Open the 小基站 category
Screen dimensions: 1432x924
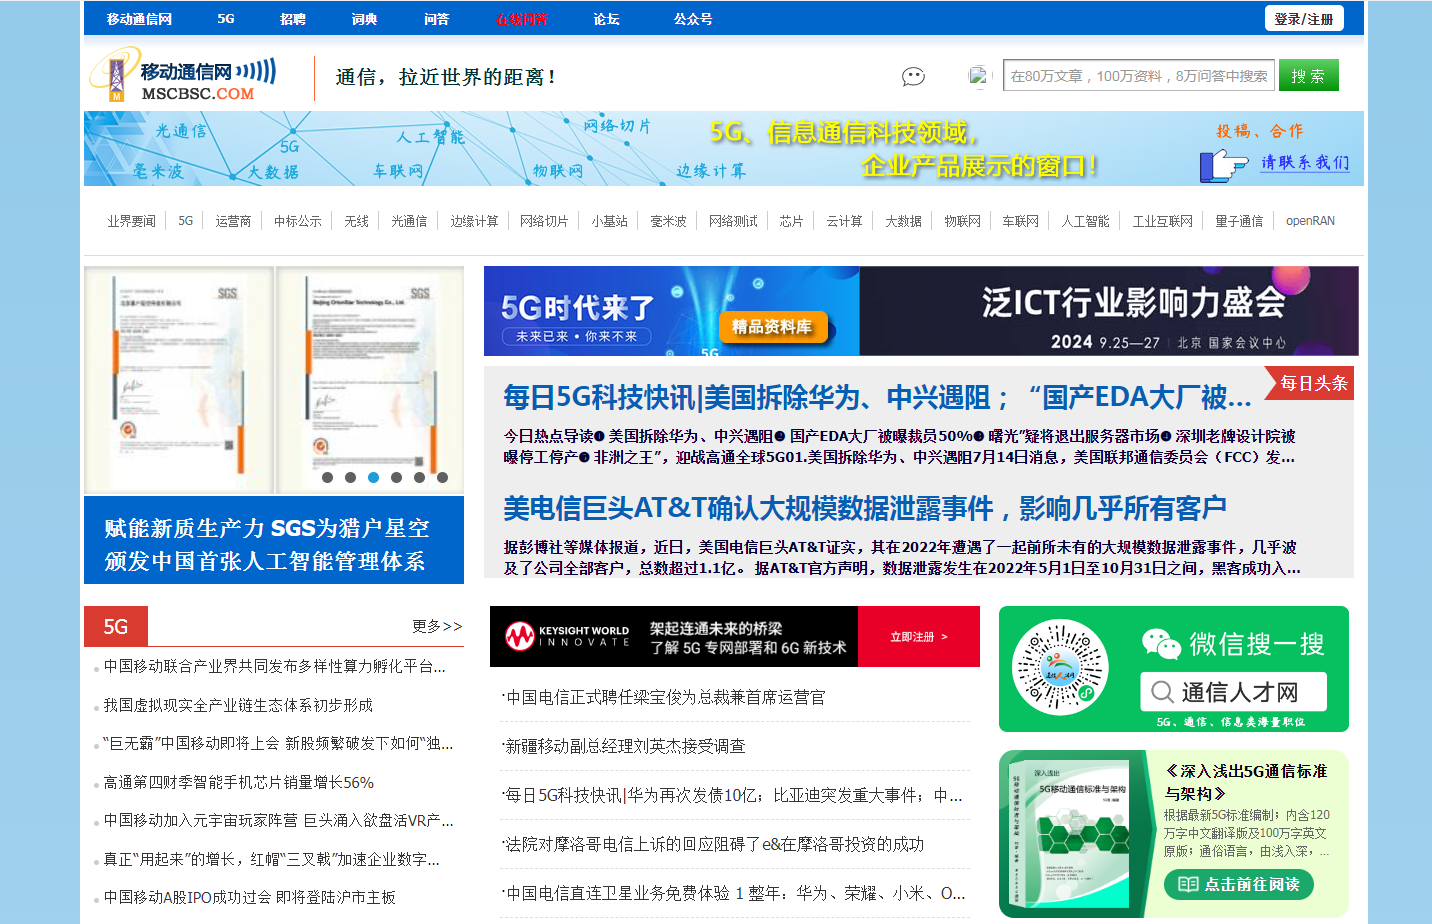click(609, 221)
